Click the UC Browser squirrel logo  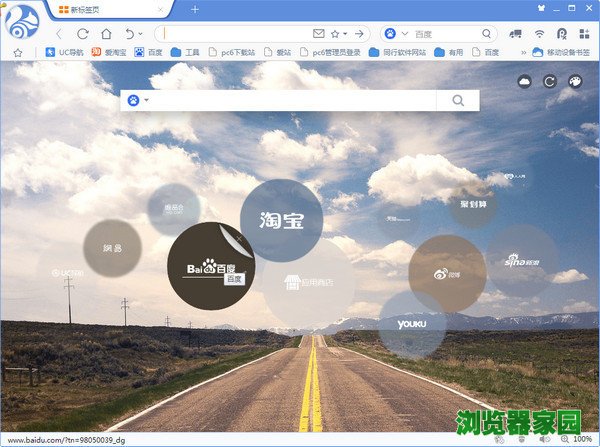pyautogui.click(x=22, y=22)
